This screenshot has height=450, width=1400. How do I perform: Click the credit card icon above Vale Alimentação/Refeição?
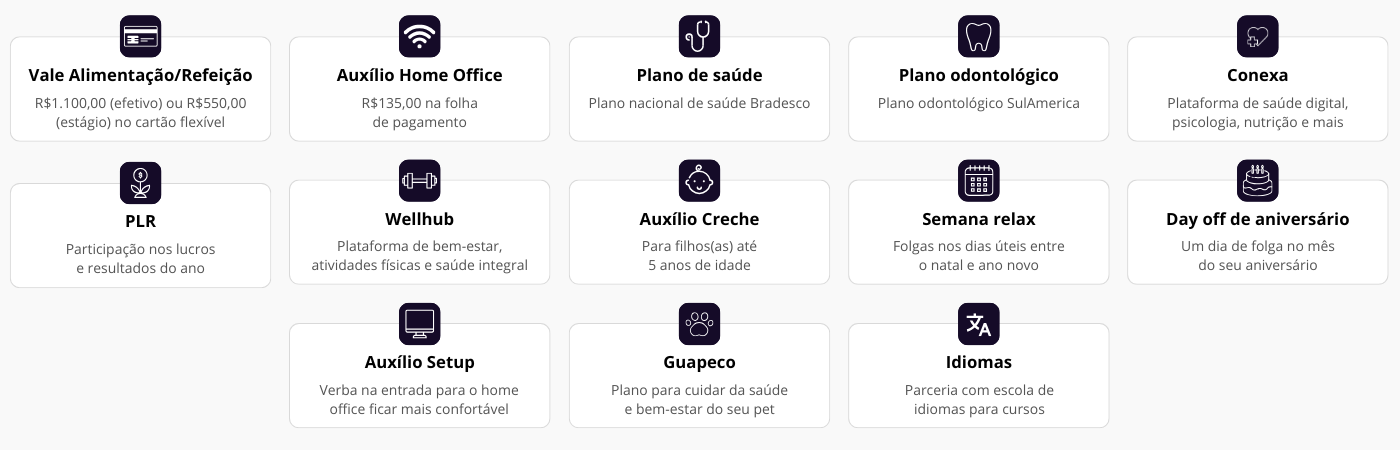click(140, 37)
